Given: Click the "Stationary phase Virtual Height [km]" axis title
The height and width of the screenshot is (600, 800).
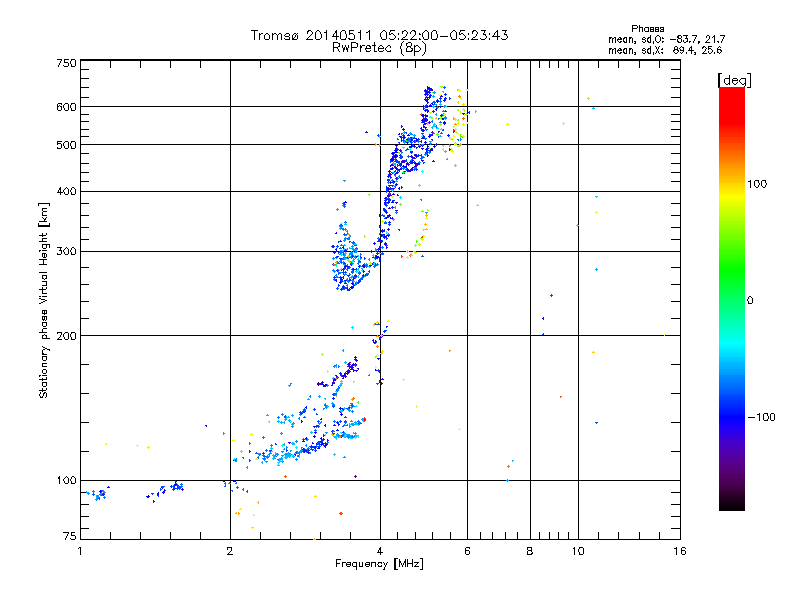Looking at the screenshot, I should coord(44,300).
